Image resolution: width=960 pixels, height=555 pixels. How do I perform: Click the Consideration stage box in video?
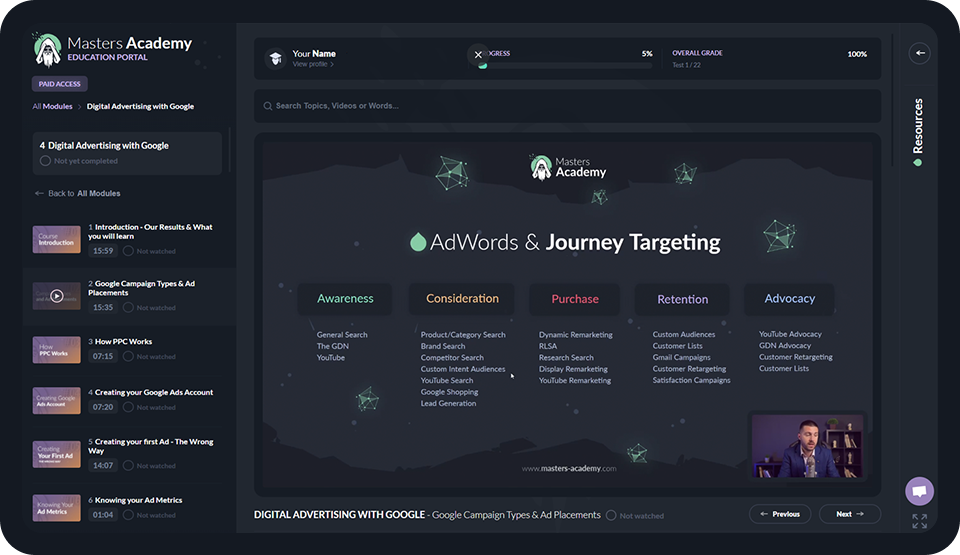[x=462, y=299]
